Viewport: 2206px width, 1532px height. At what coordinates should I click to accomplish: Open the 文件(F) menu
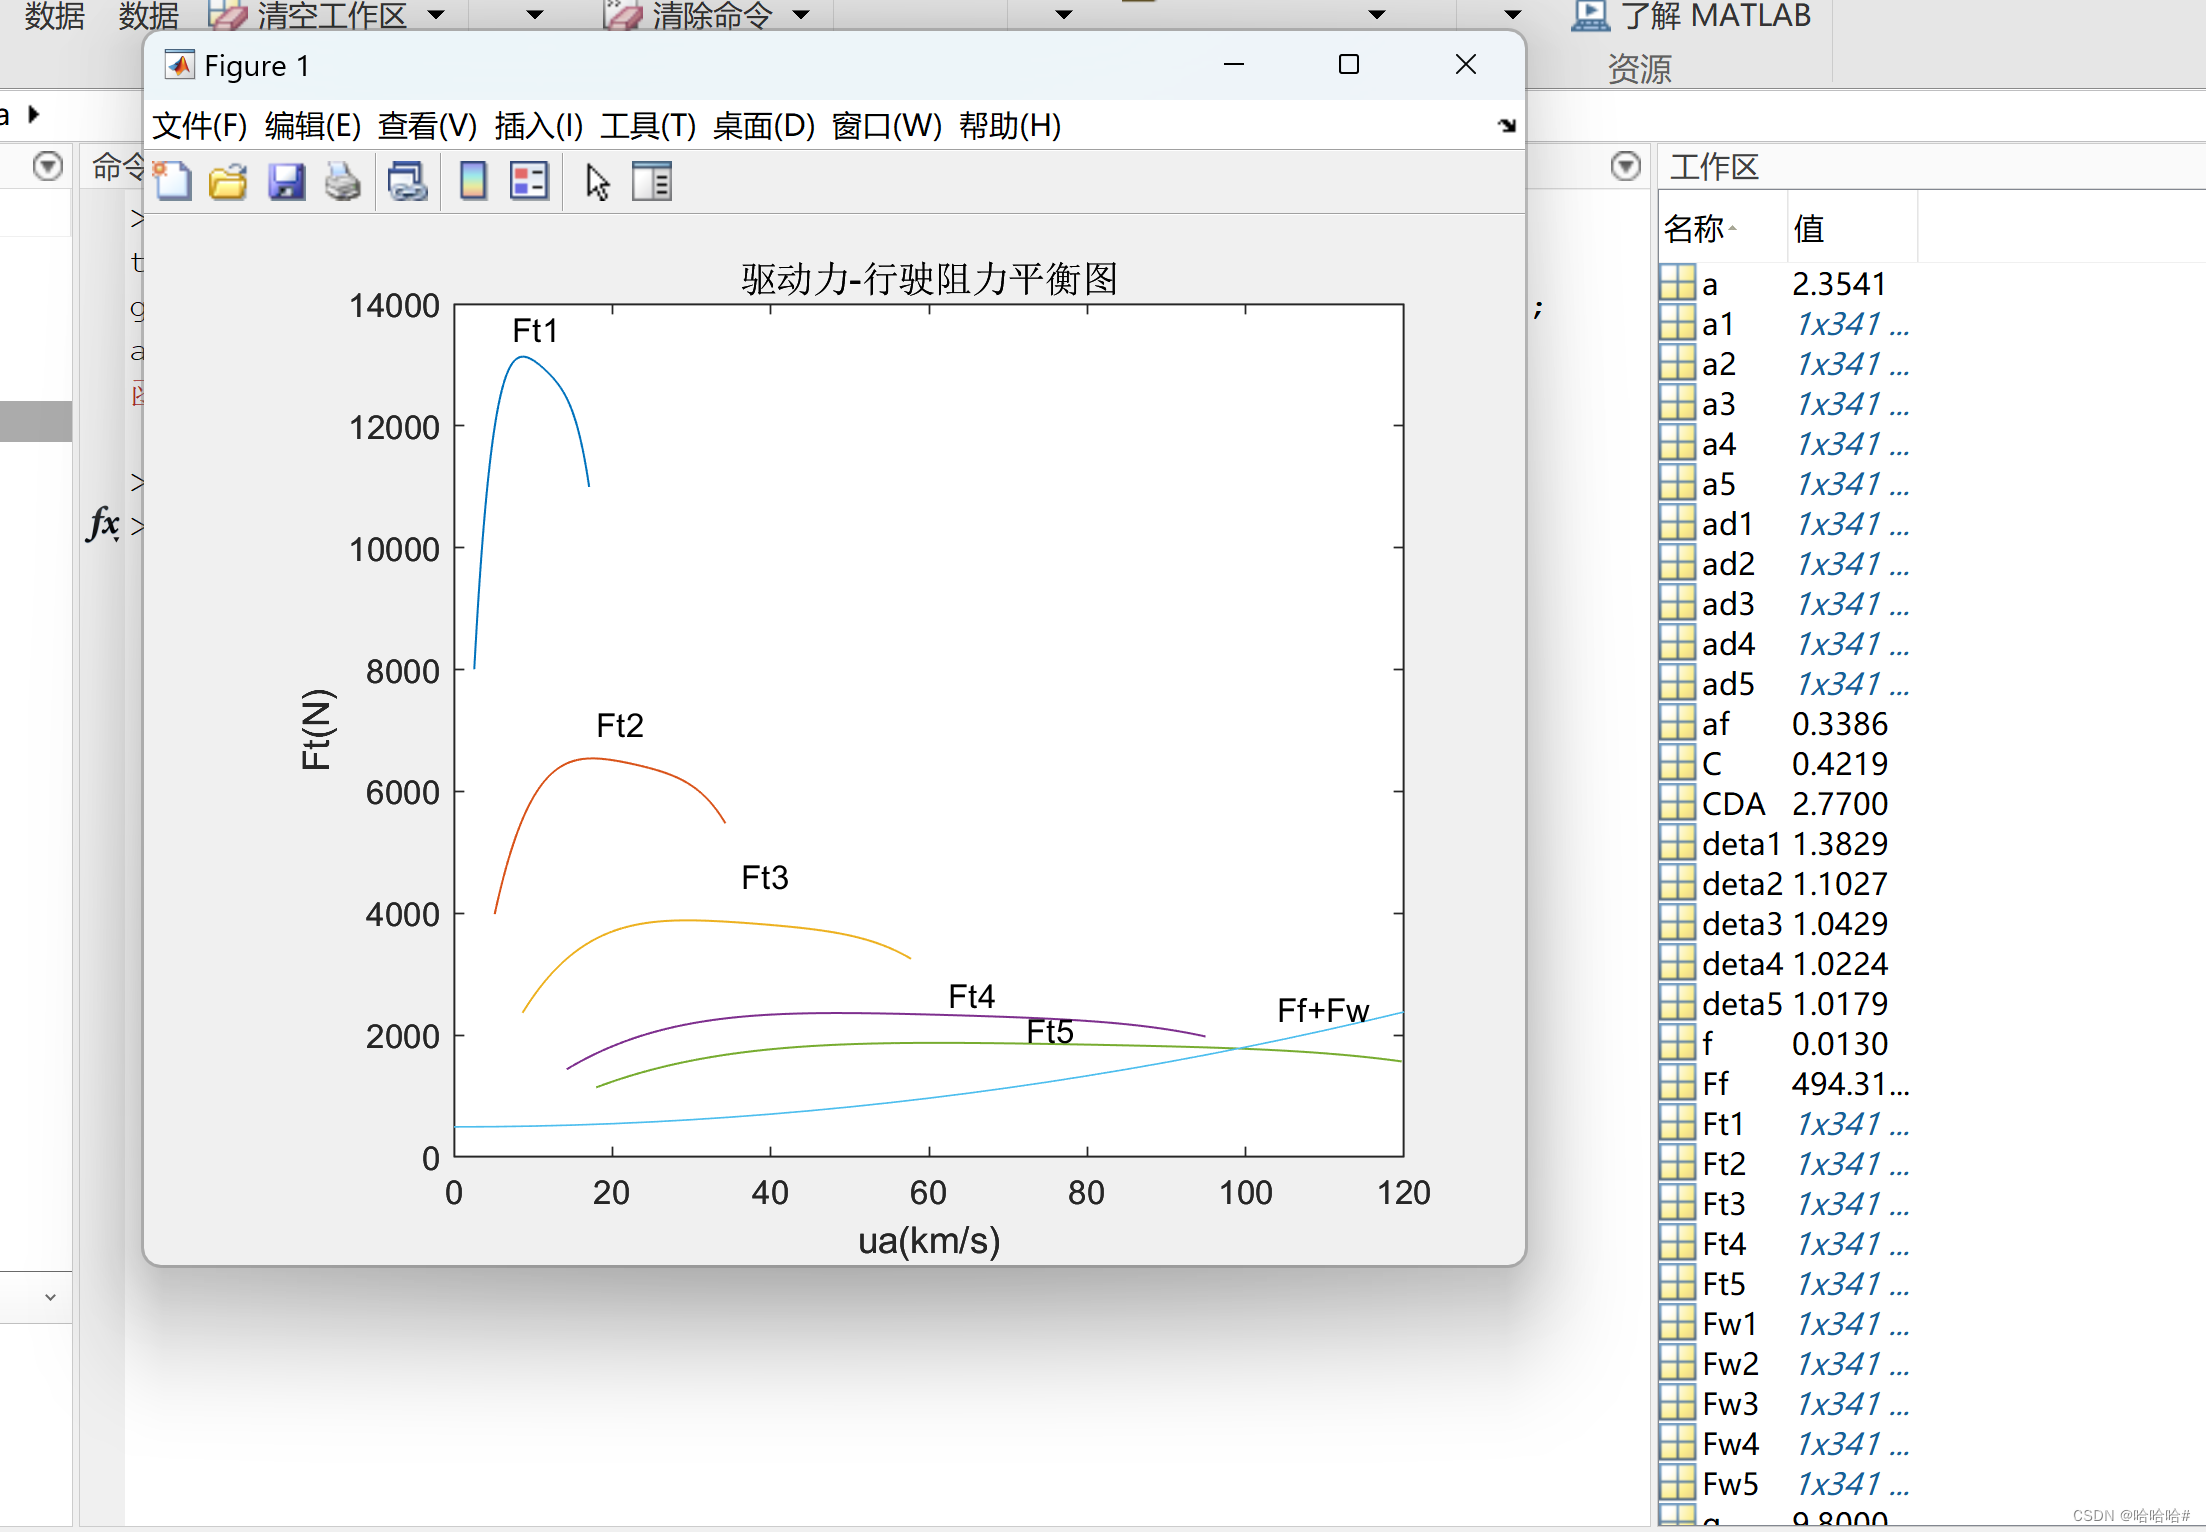pos(200,126)
